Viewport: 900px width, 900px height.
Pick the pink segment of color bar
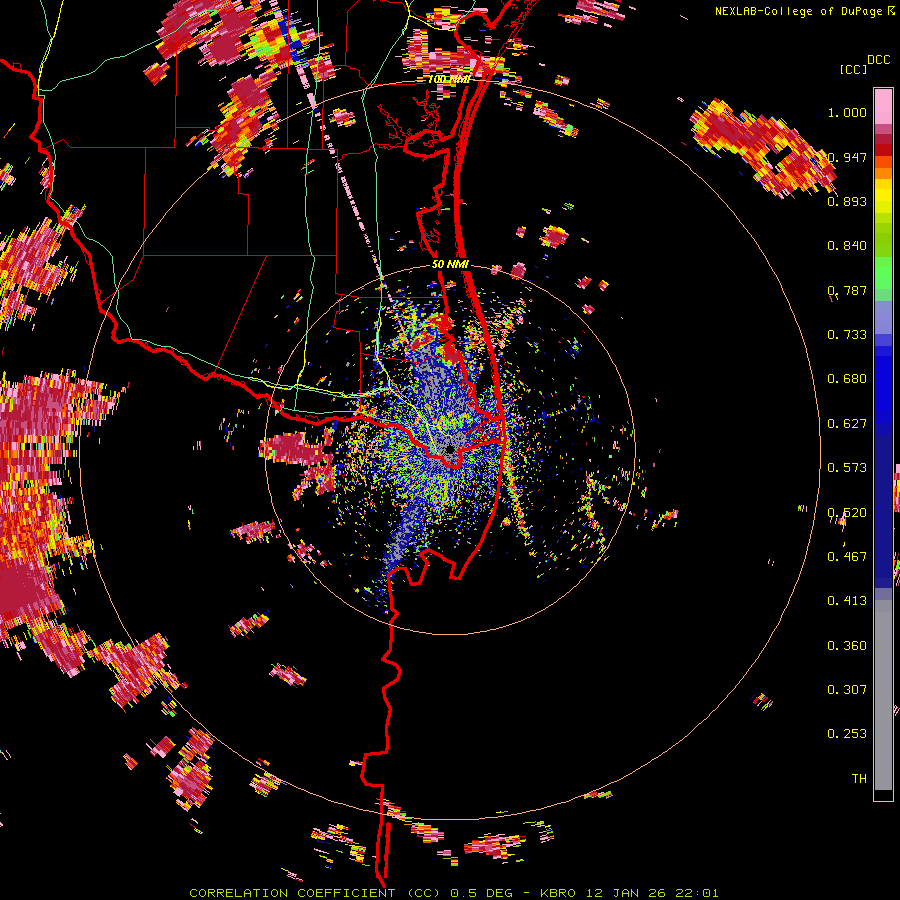[883, 106]
